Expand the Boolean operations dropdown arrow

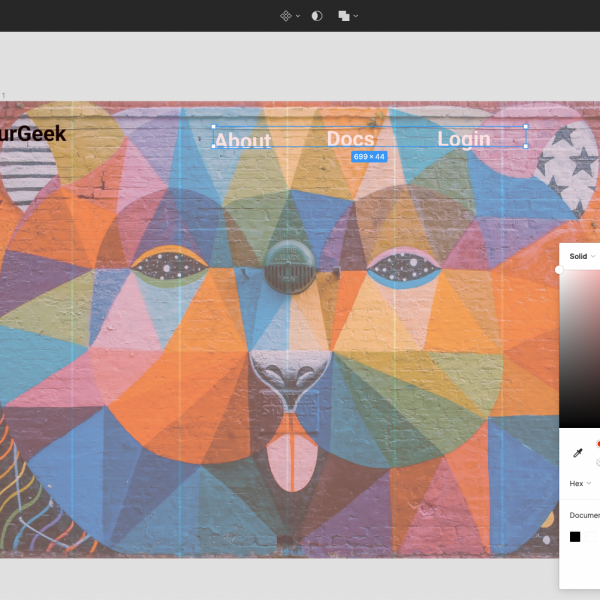356,16
